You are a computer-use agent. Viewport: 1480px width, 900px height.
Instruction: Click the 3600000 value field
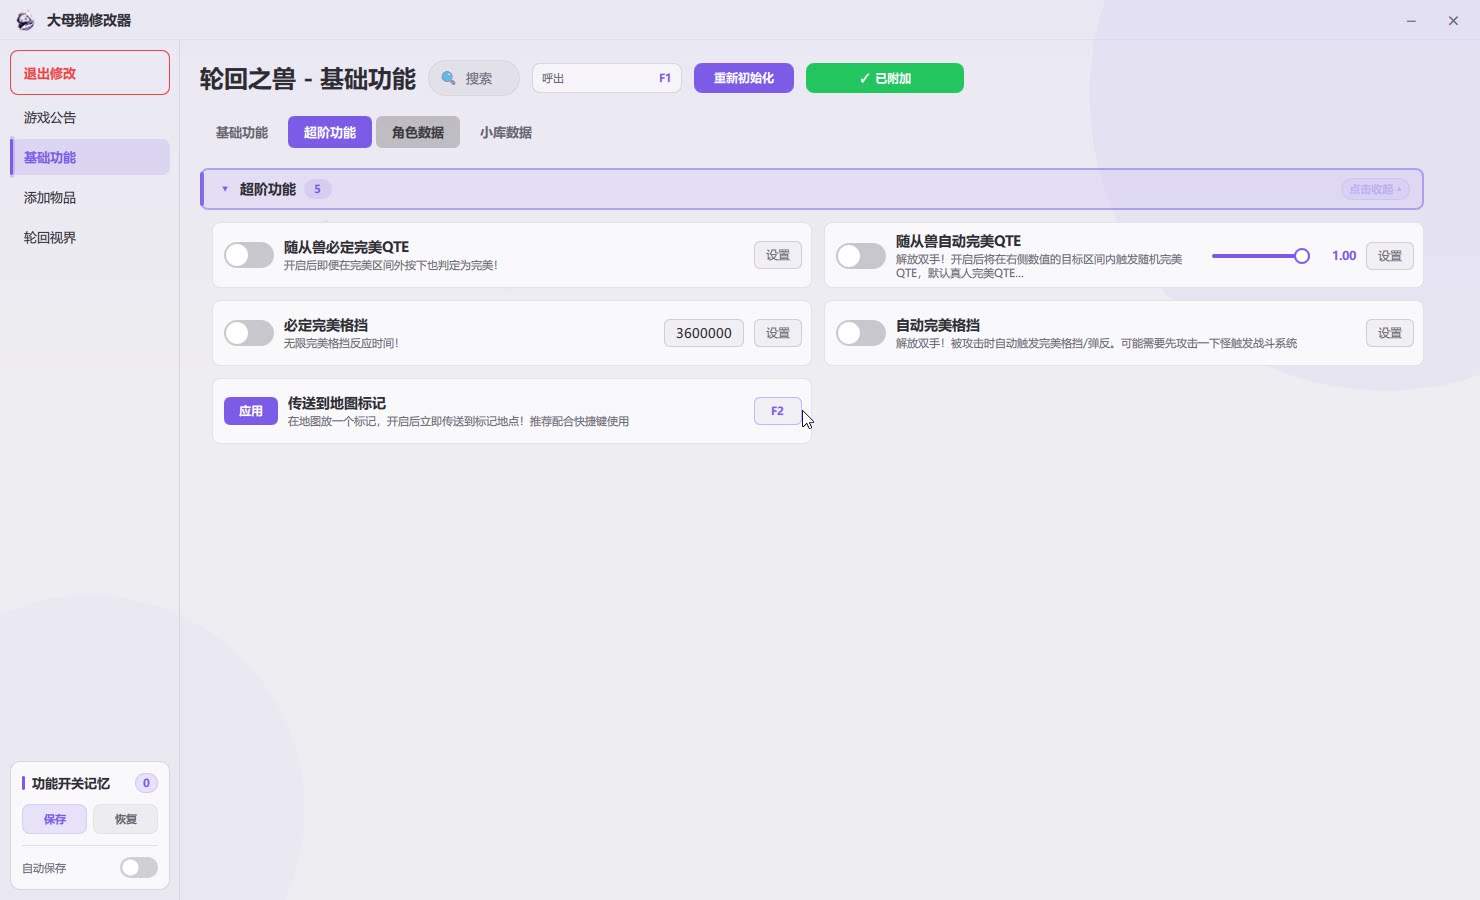[704, 333]
